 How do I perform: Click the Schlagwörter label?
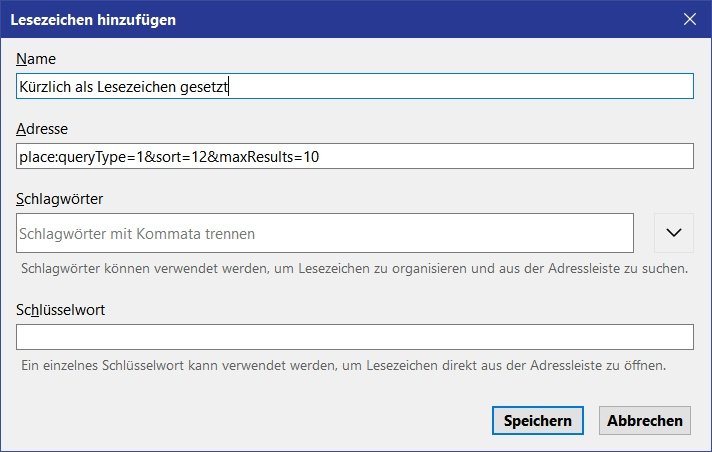[x=60, y=197]
